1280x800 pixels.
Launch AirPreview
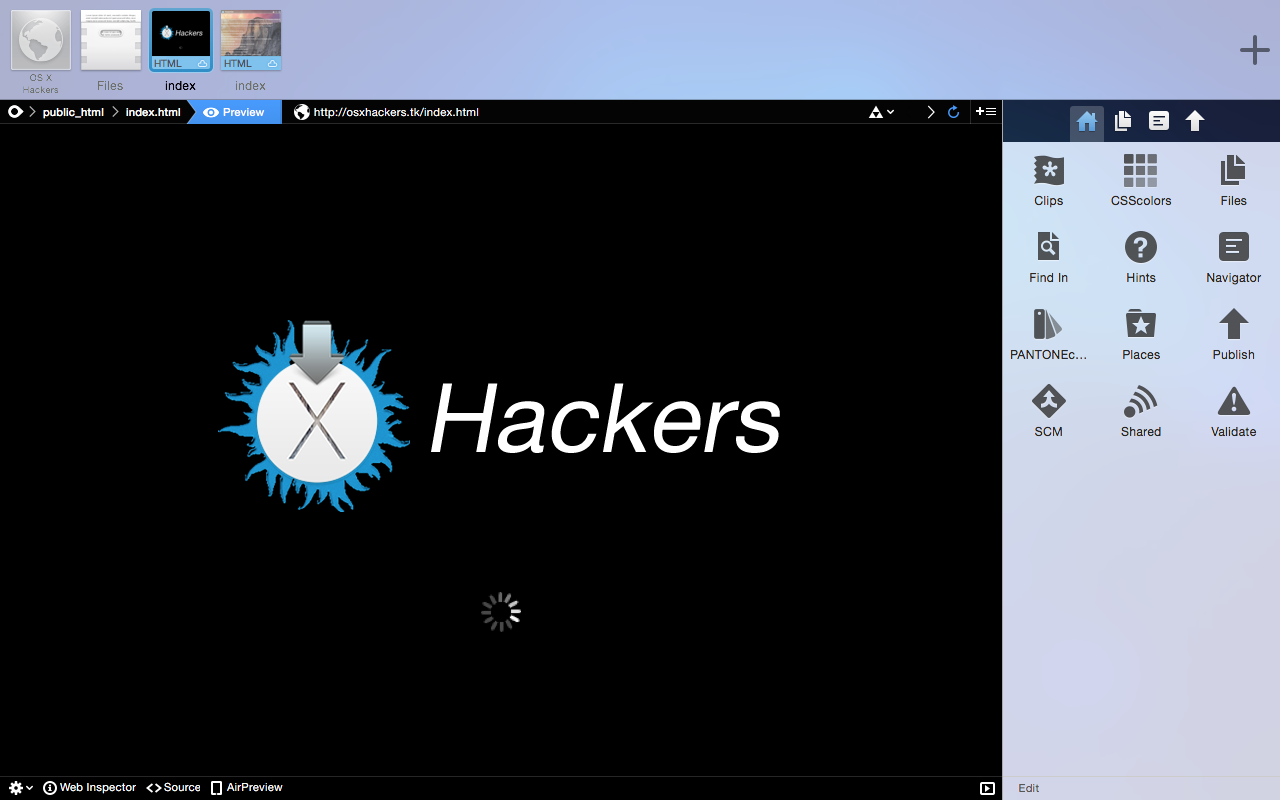pyautogui.click(x=247, y=788)
